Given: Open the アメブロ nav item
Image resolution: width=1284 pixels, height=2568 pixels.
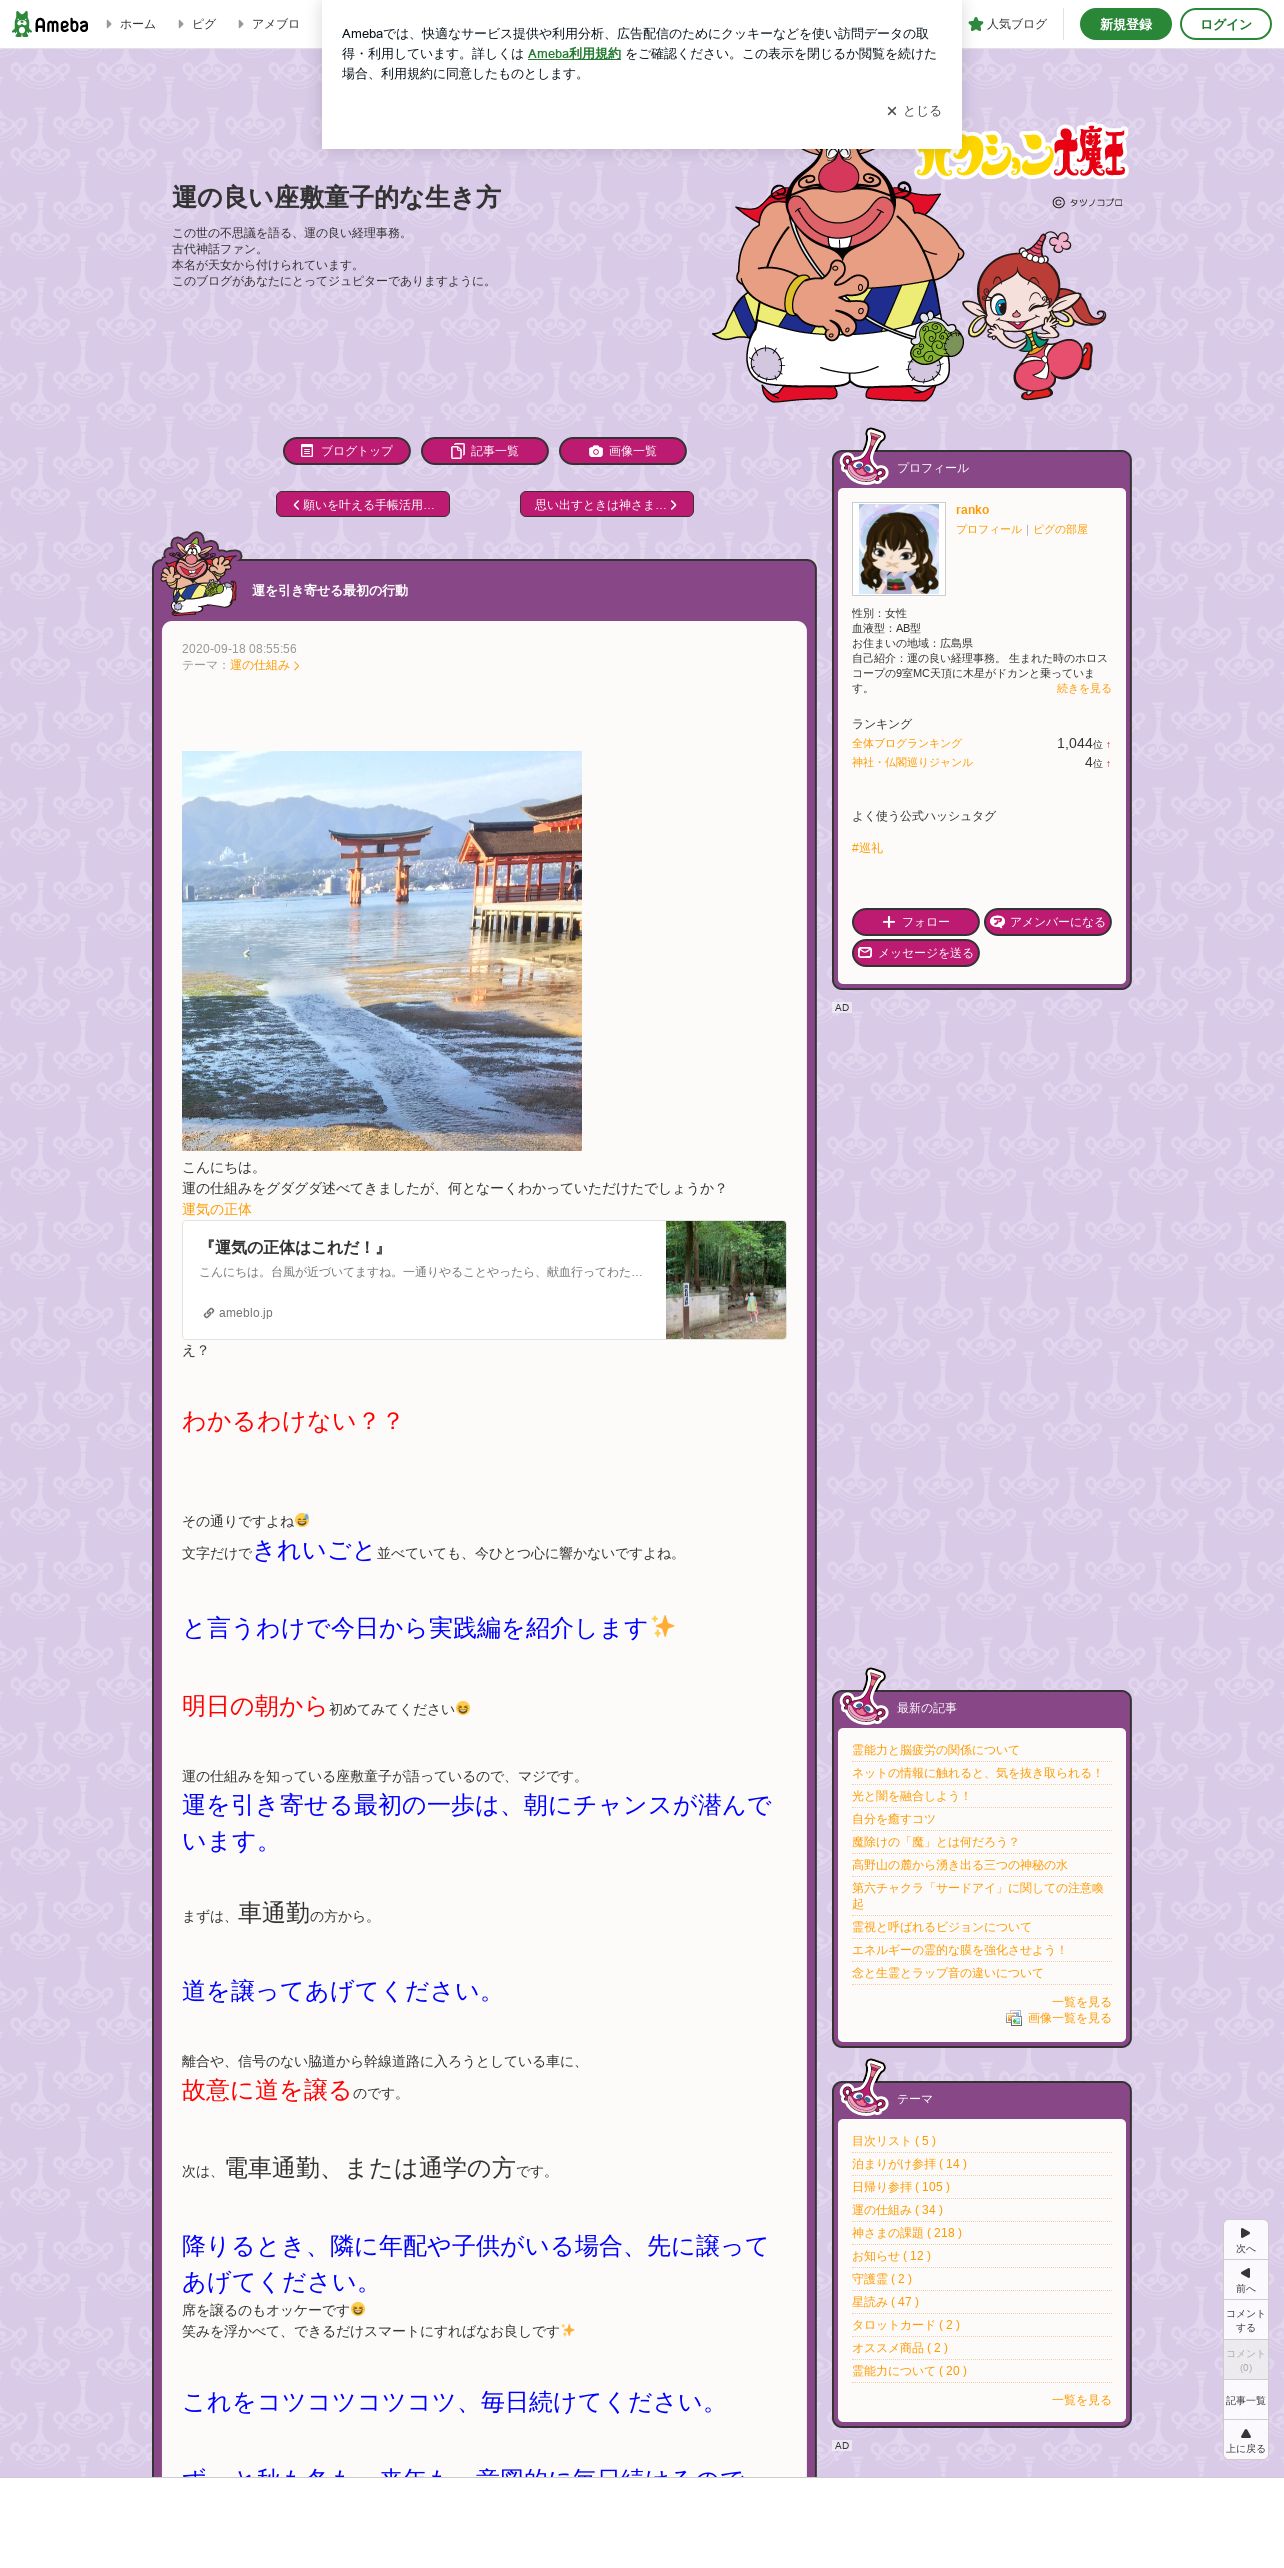Looking at the screenshot, I should tap(269, 24).
